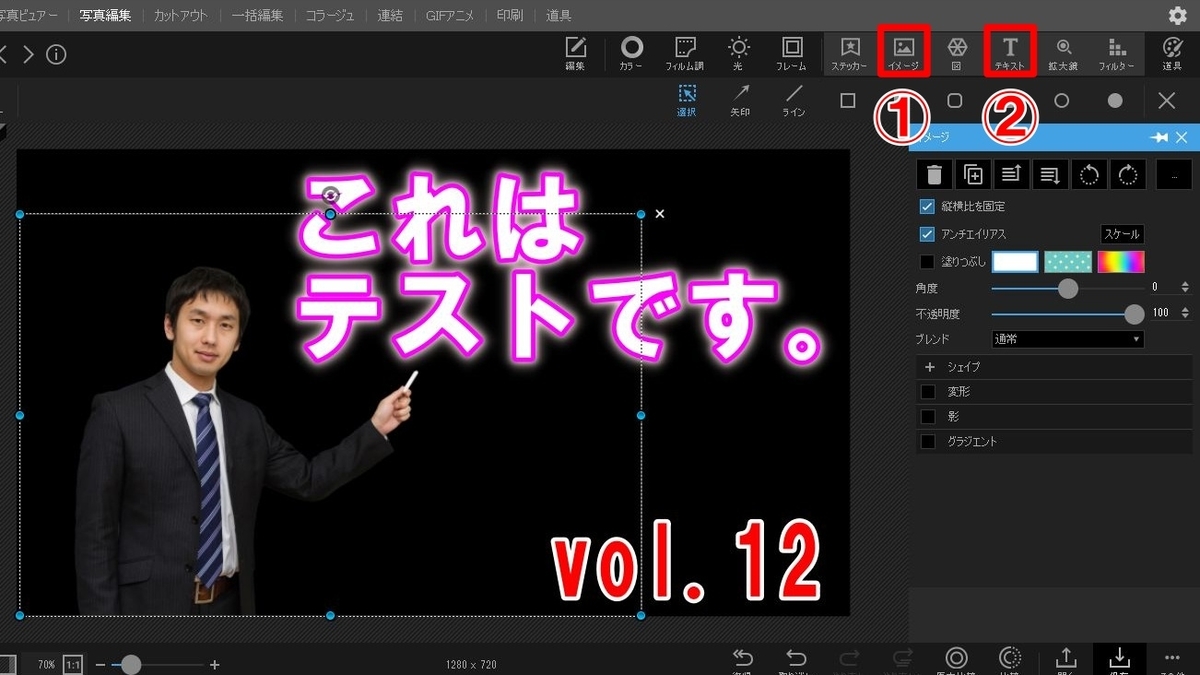The height and width of the screenshot is (675, 1200).
Task: Select the テキスト (Text) tool
Action: (1010, 54)
